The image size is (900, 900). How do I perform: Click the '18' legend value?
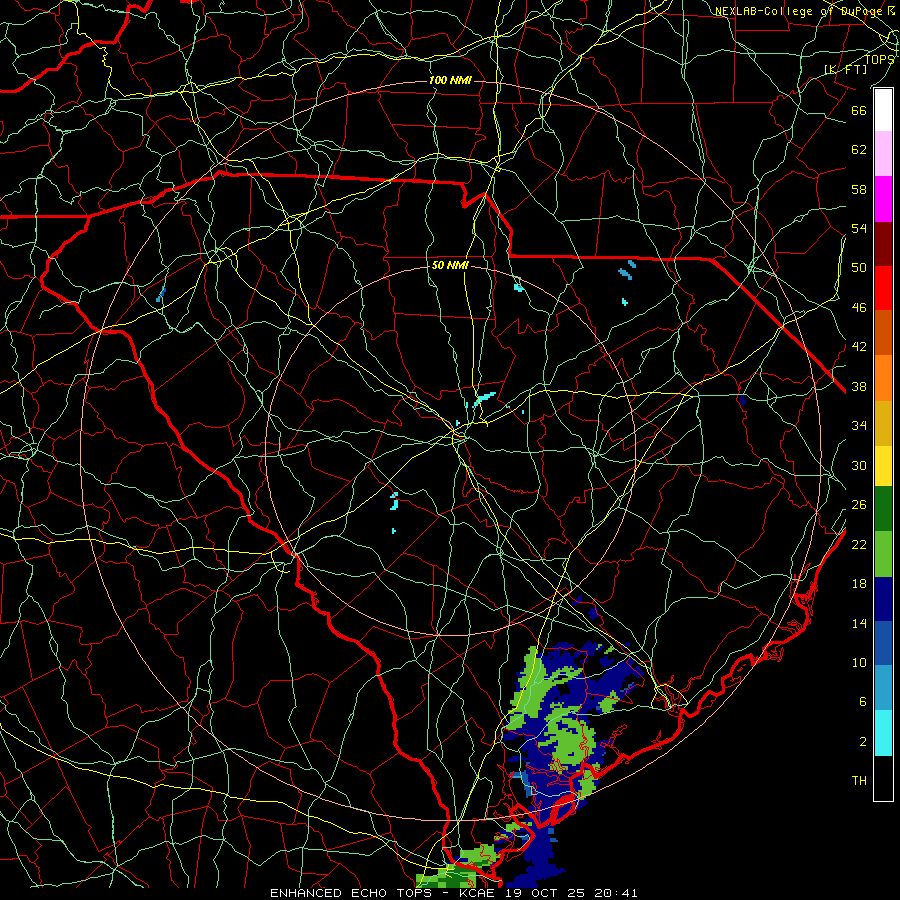pos(859,584)
